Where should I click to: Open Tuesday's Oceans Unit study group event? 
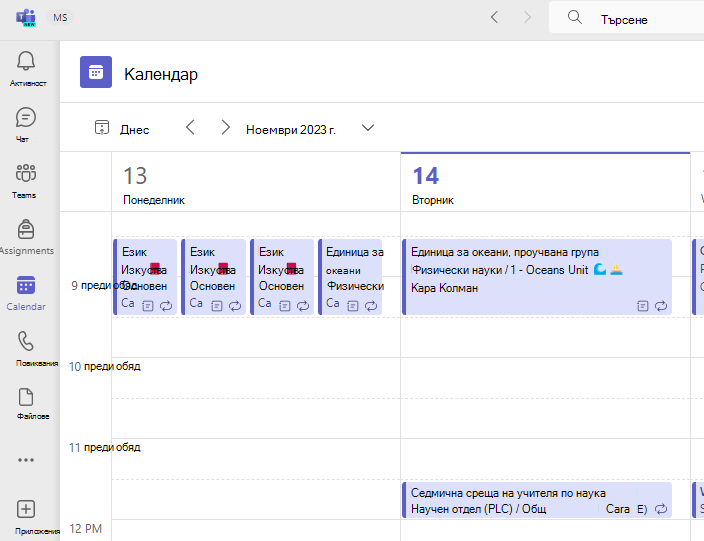(537, 277)
